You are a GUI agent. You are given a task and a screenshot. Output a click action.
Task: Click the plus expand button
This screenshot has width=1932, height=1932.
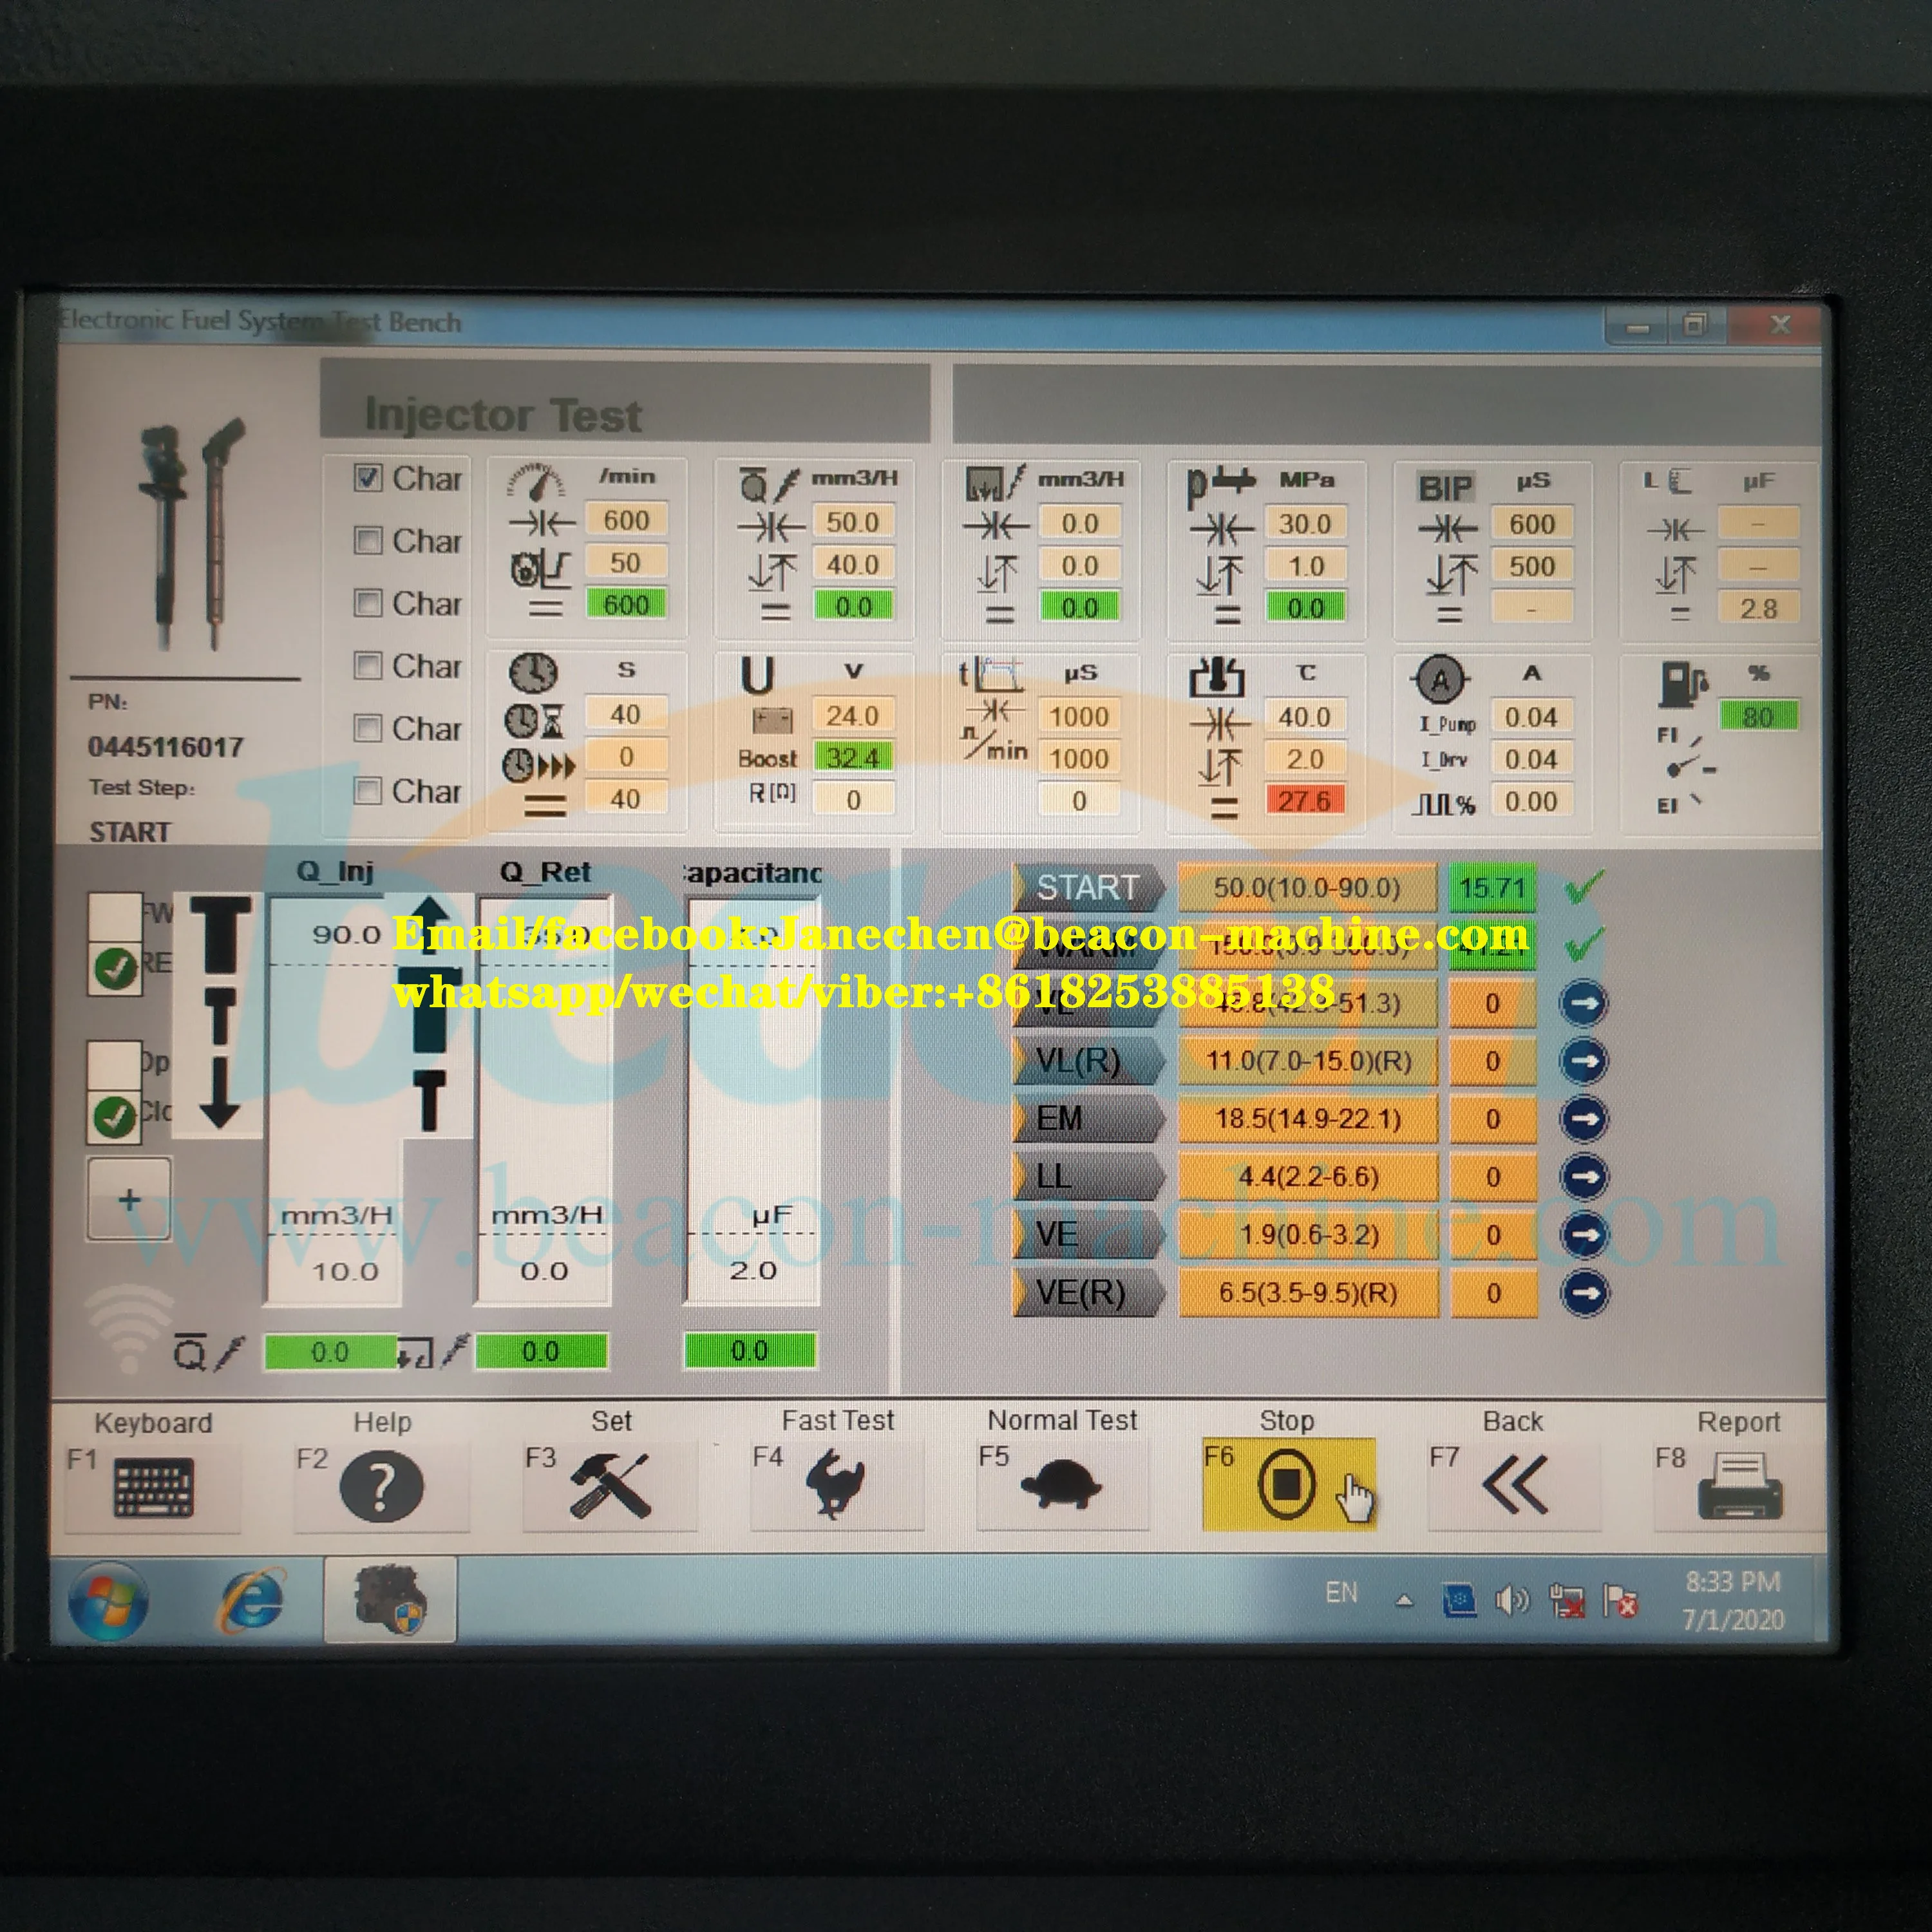(129, 1199)
